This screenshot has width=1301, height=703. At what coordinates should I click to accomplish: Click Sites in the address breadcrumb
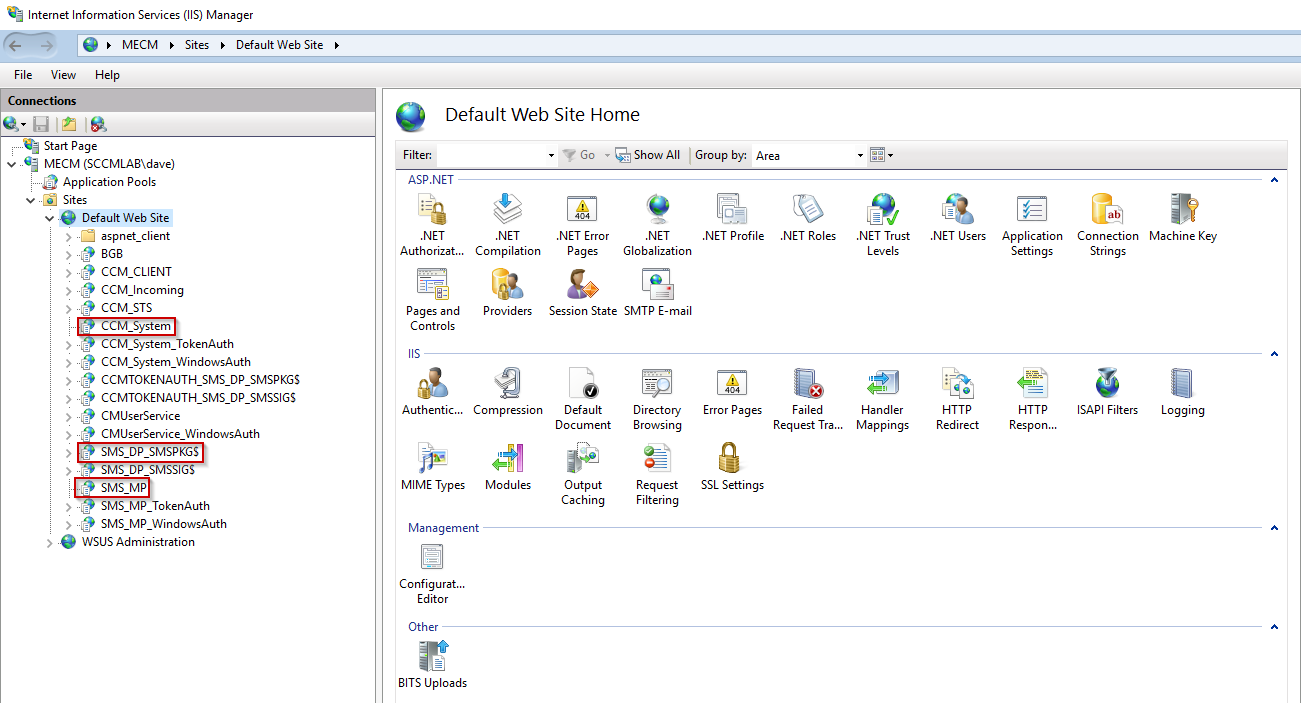point(197,45)
